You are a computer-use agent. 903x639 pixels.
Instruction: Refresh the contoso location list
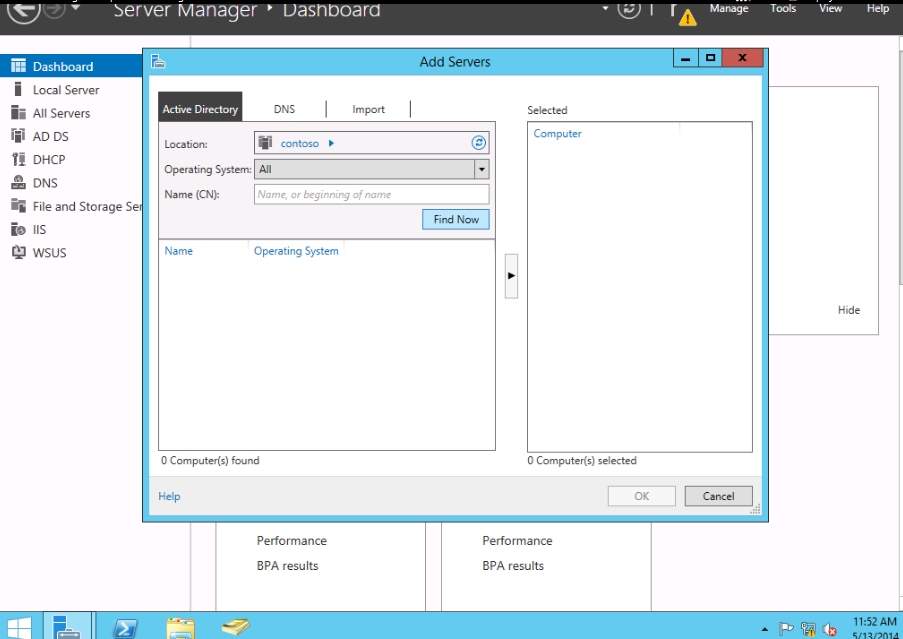coord(479,143)
